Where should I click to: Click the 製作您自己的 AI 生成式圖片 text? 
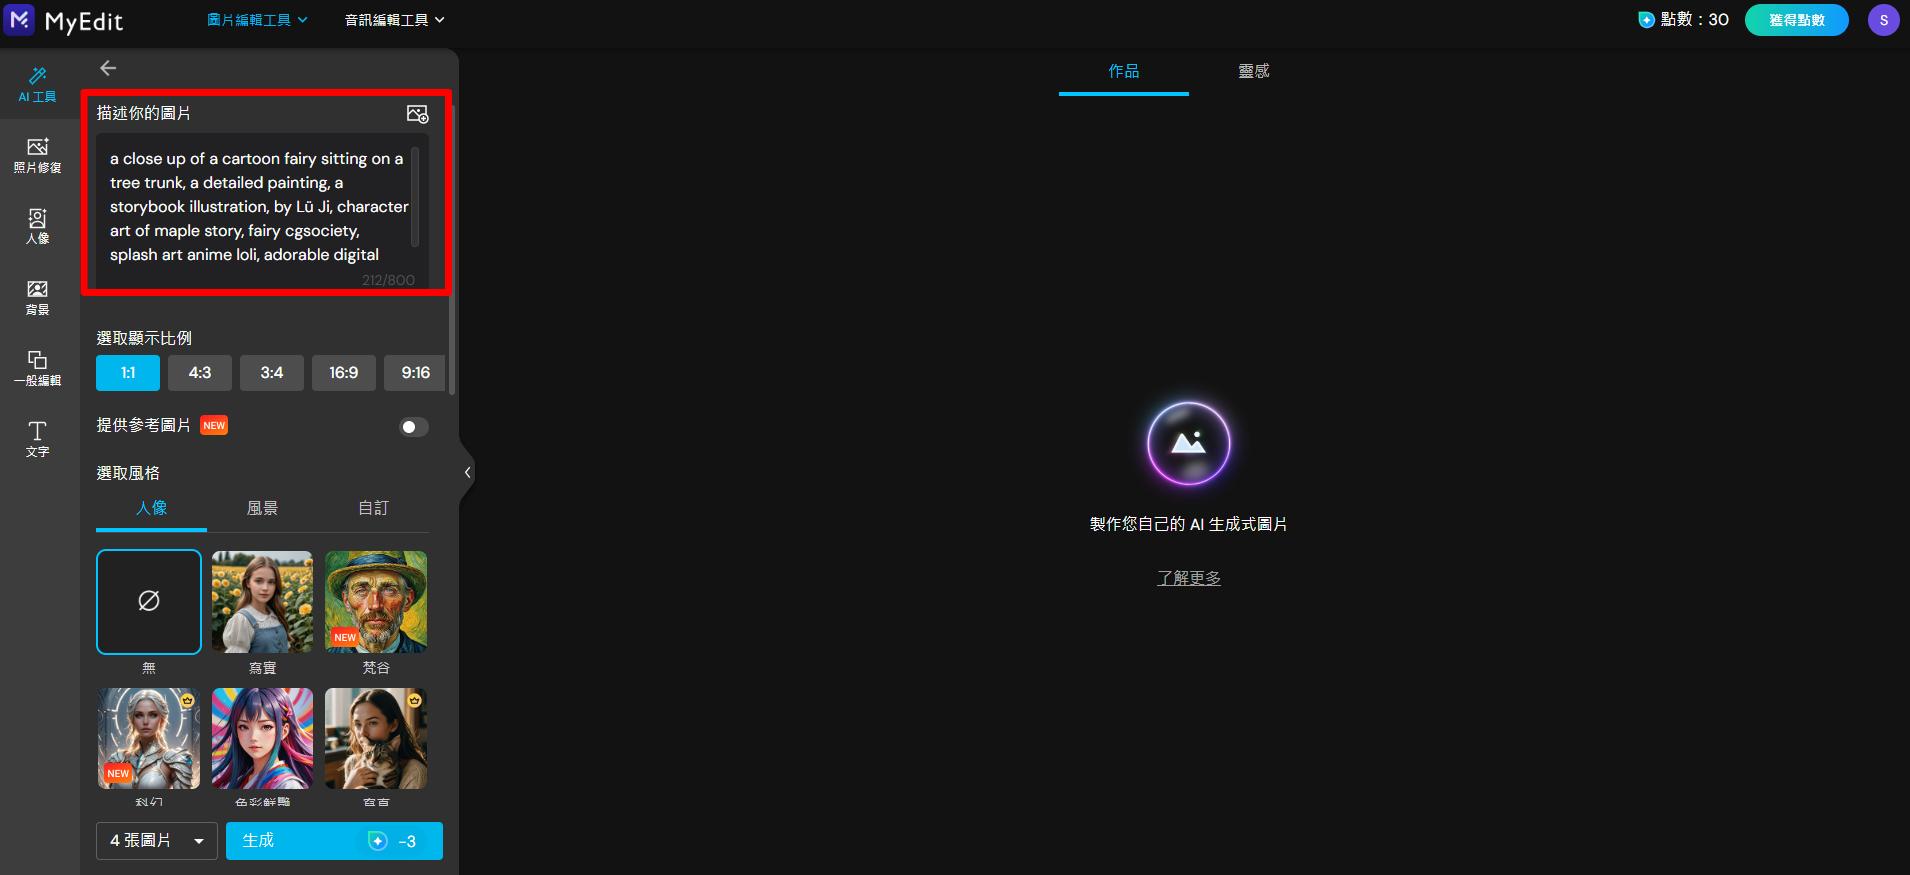click(x=1188, y=524)
